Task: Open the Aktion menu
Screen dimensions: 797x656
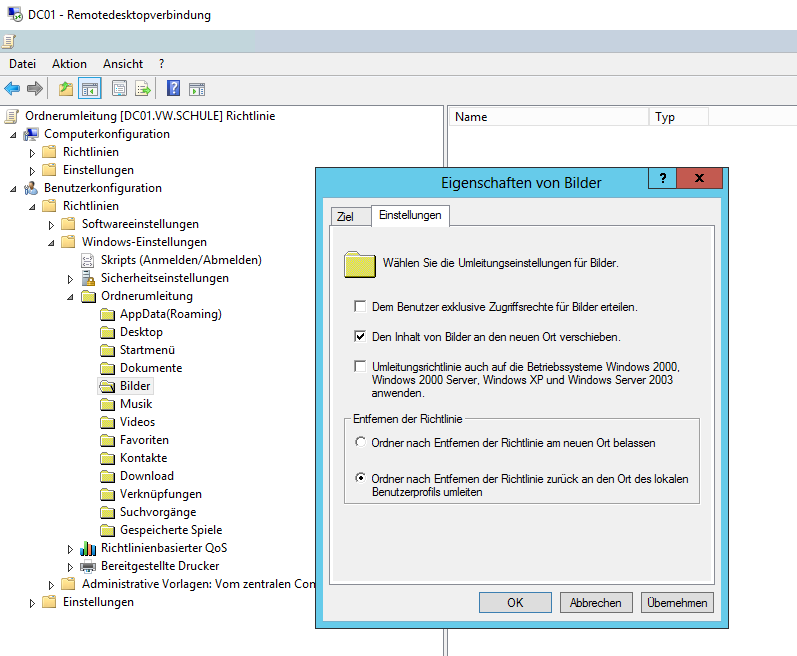Action: [x=69, y=63]
